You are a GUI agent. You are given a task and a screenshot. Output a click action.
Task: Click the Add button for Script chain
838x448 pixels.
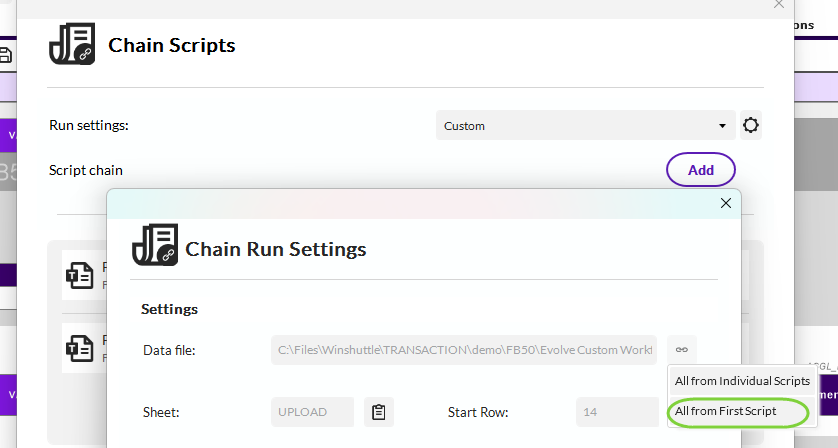pyautogui.click(x=701, y=170)
